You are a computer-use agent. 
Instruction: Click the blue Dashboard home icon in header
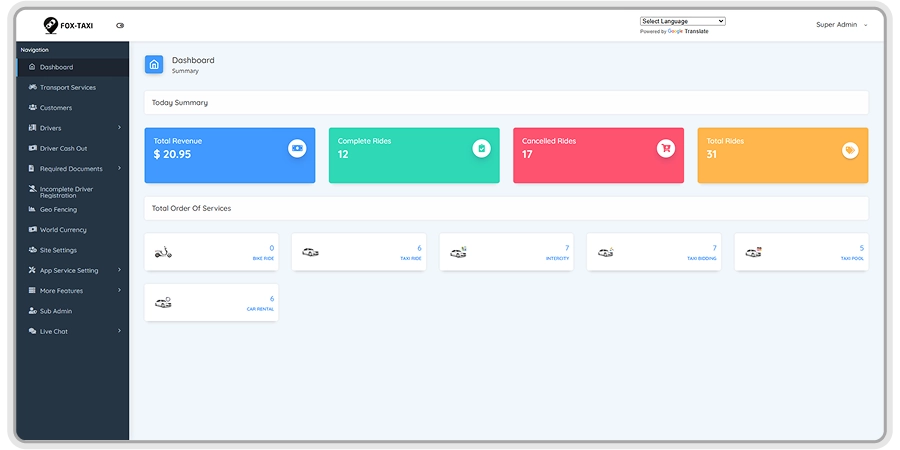pos(154,65)
